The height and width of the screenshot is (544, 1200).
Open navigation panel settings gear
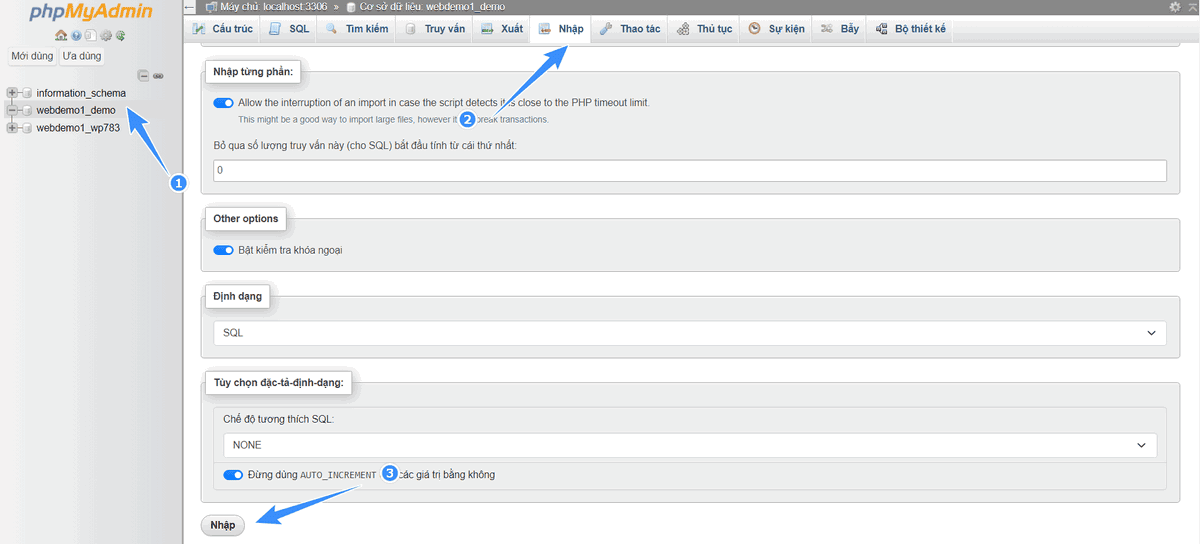tap(106, 36)
